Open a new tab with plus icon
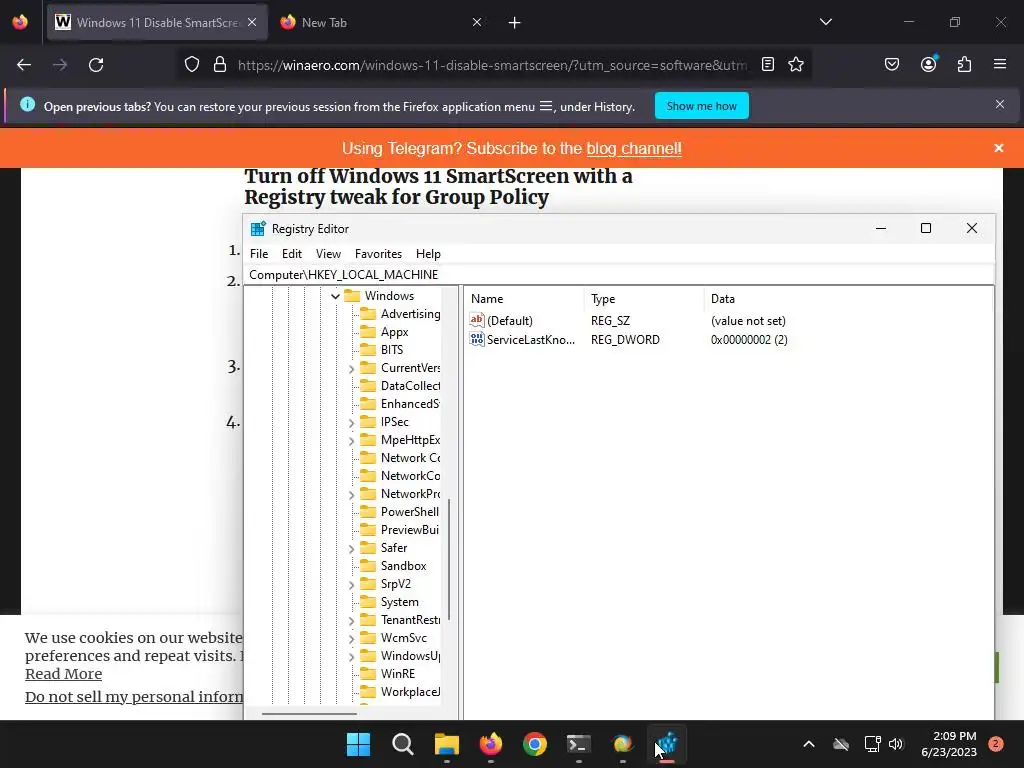 pyautogui.click(x=515, y=23)
